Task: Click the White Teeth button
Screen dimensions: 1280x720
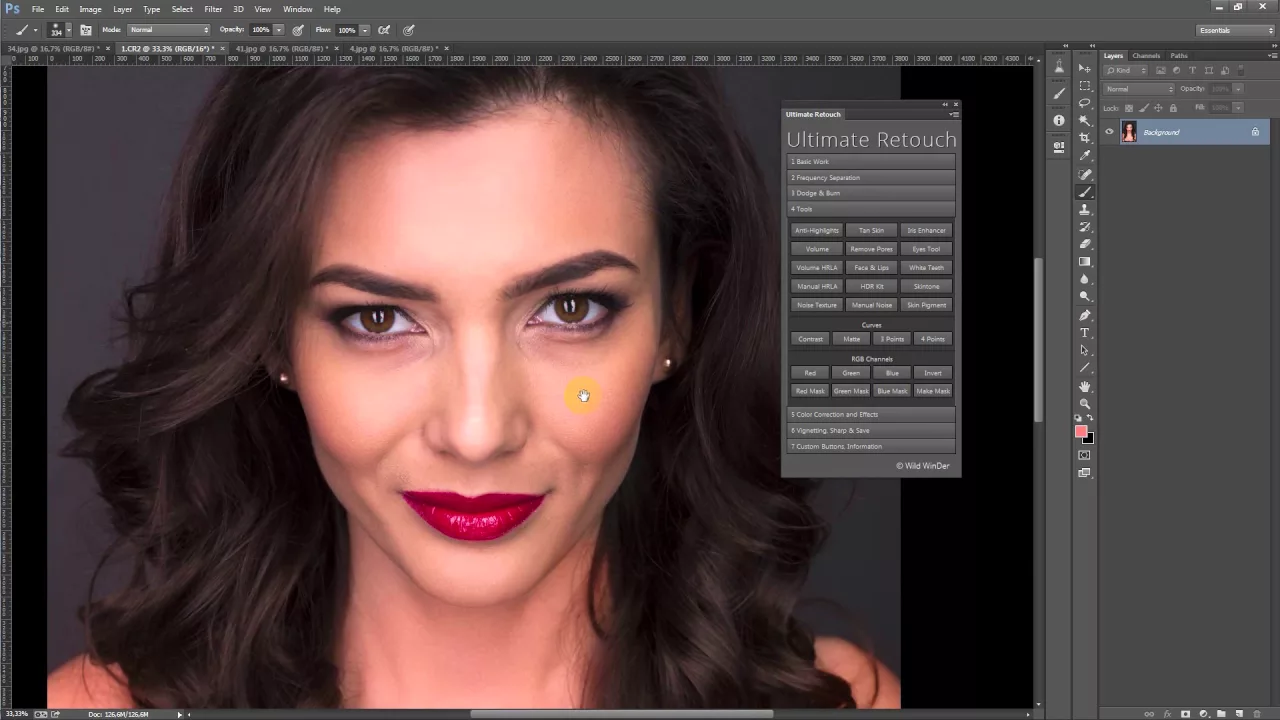Action: [926, 268]
